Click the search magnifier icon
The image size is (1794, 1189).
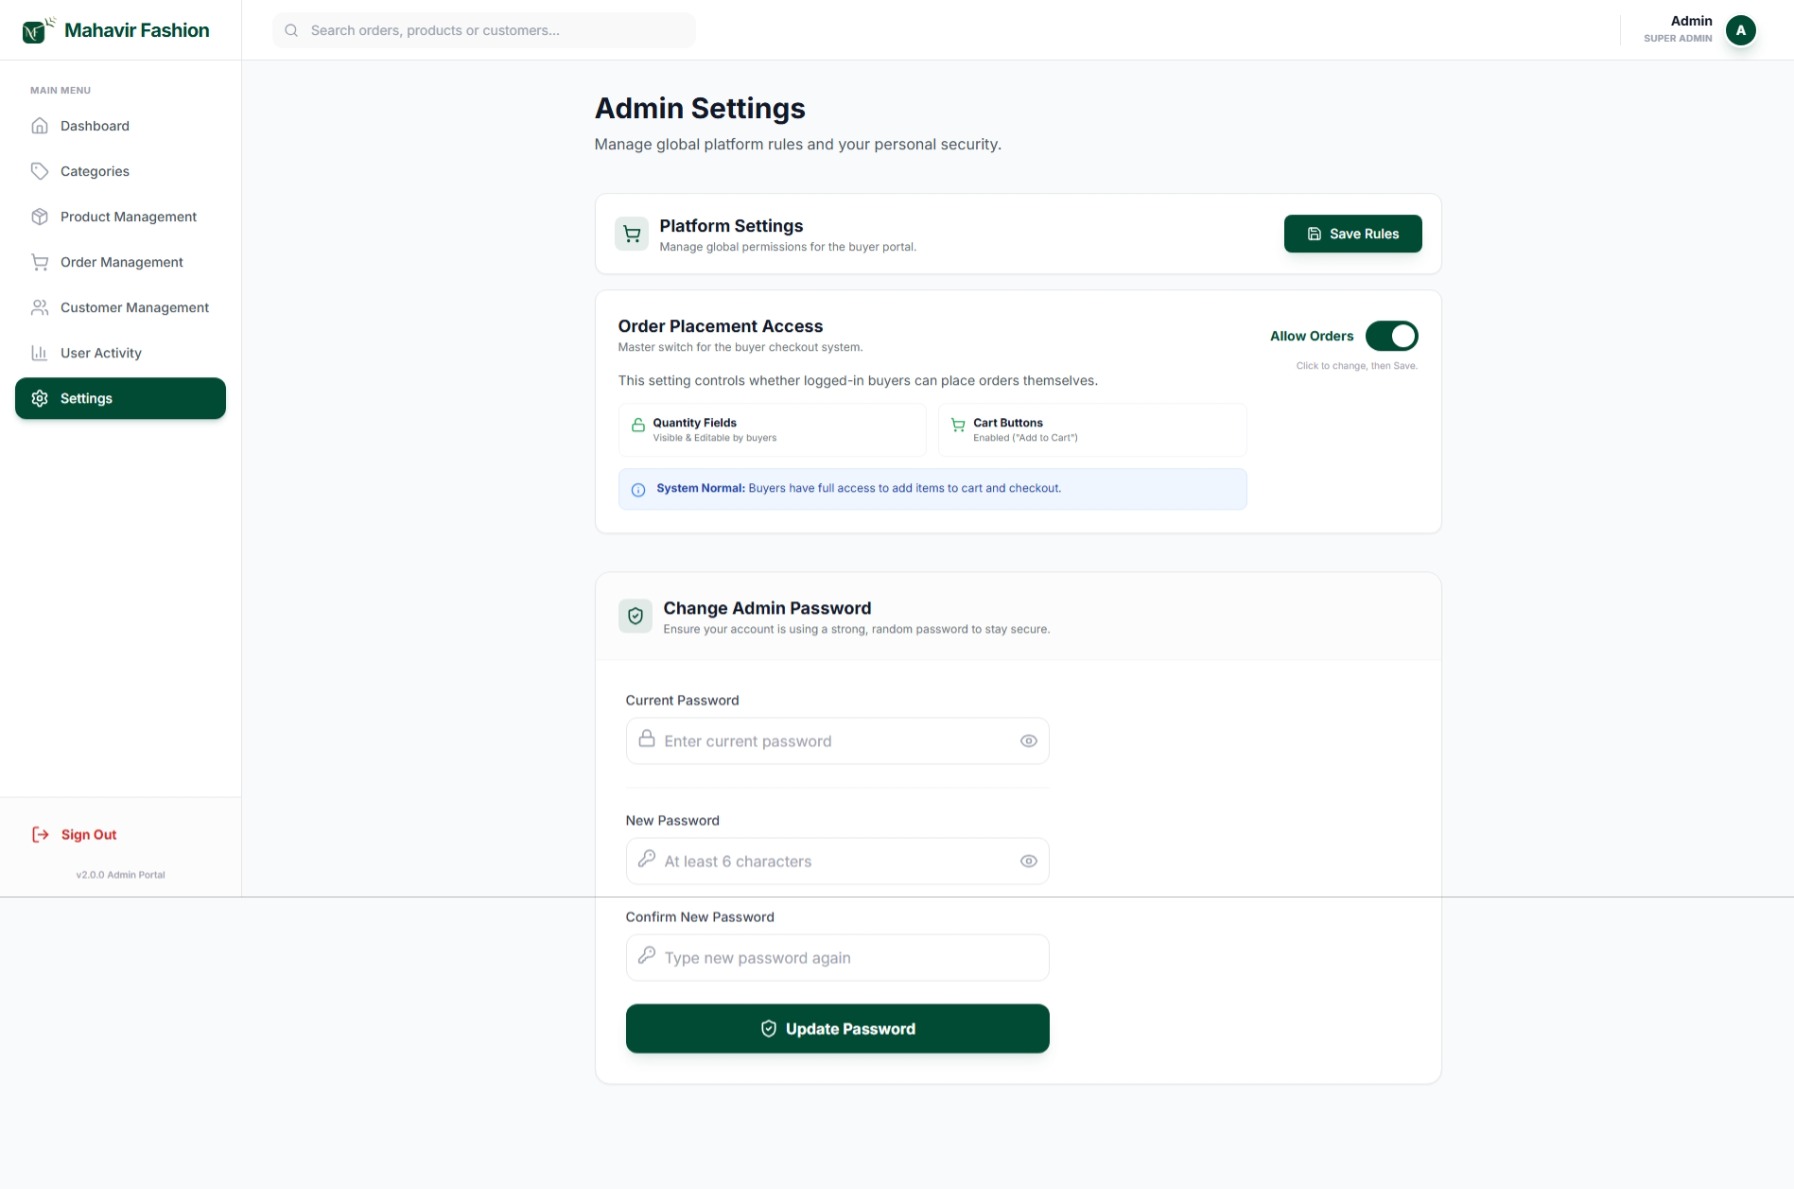pyautogui.click(x=291, y=31)
